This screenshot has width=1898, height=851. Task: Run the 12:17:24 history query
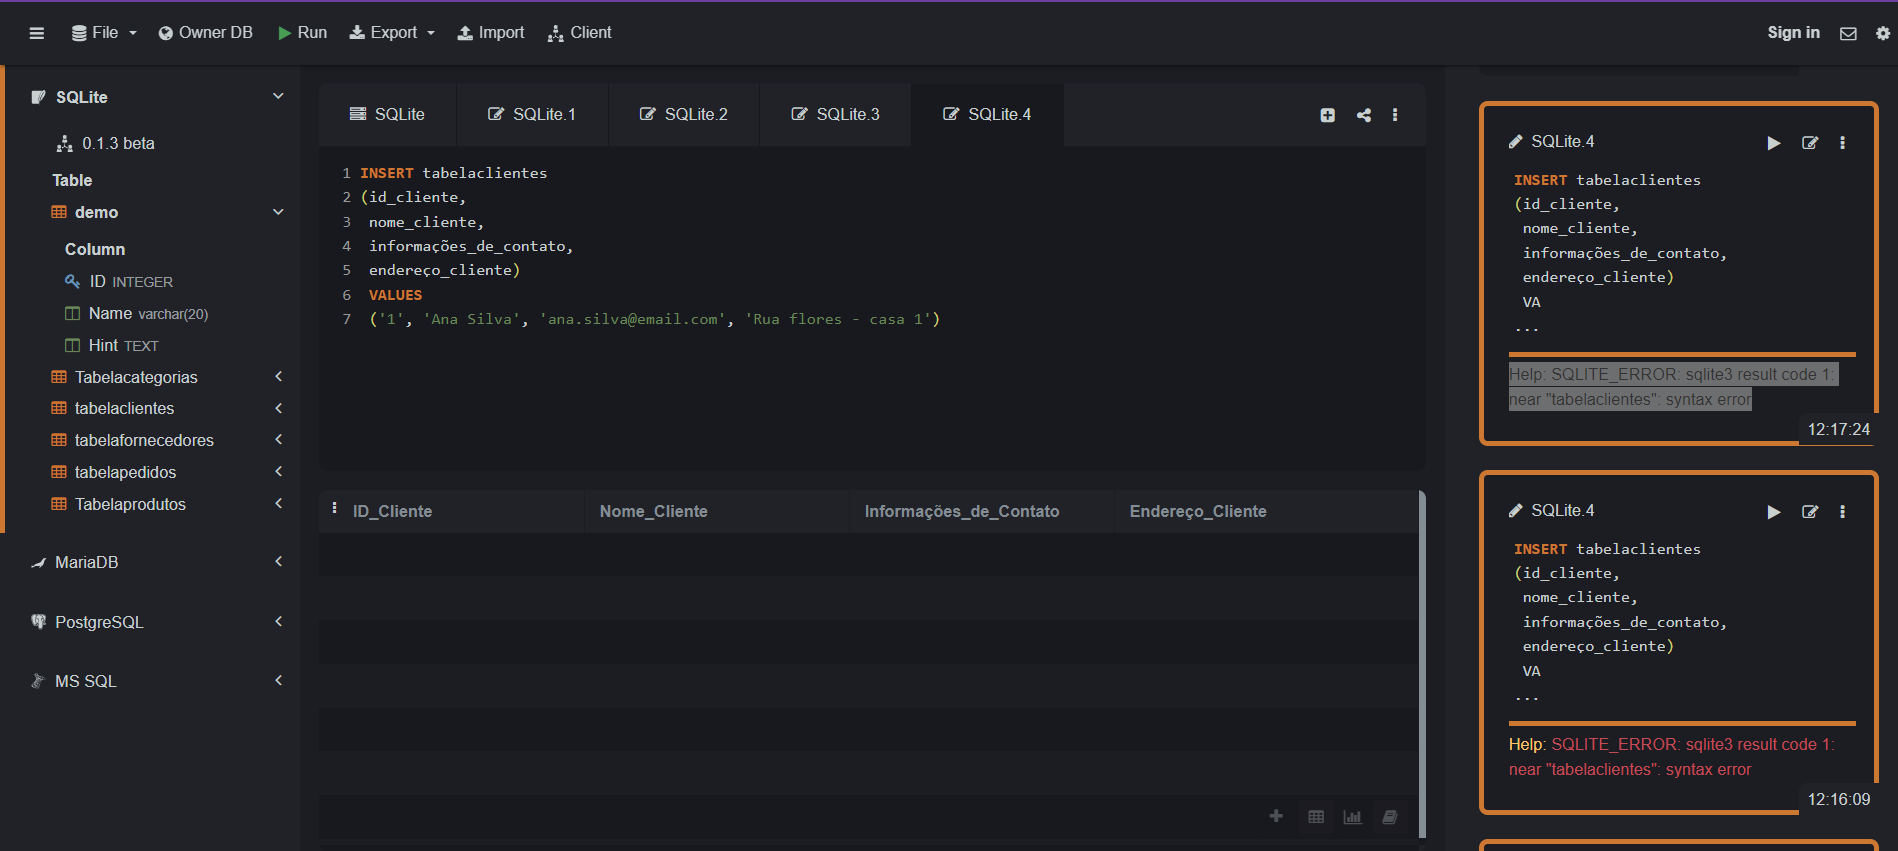(1774, 143)
